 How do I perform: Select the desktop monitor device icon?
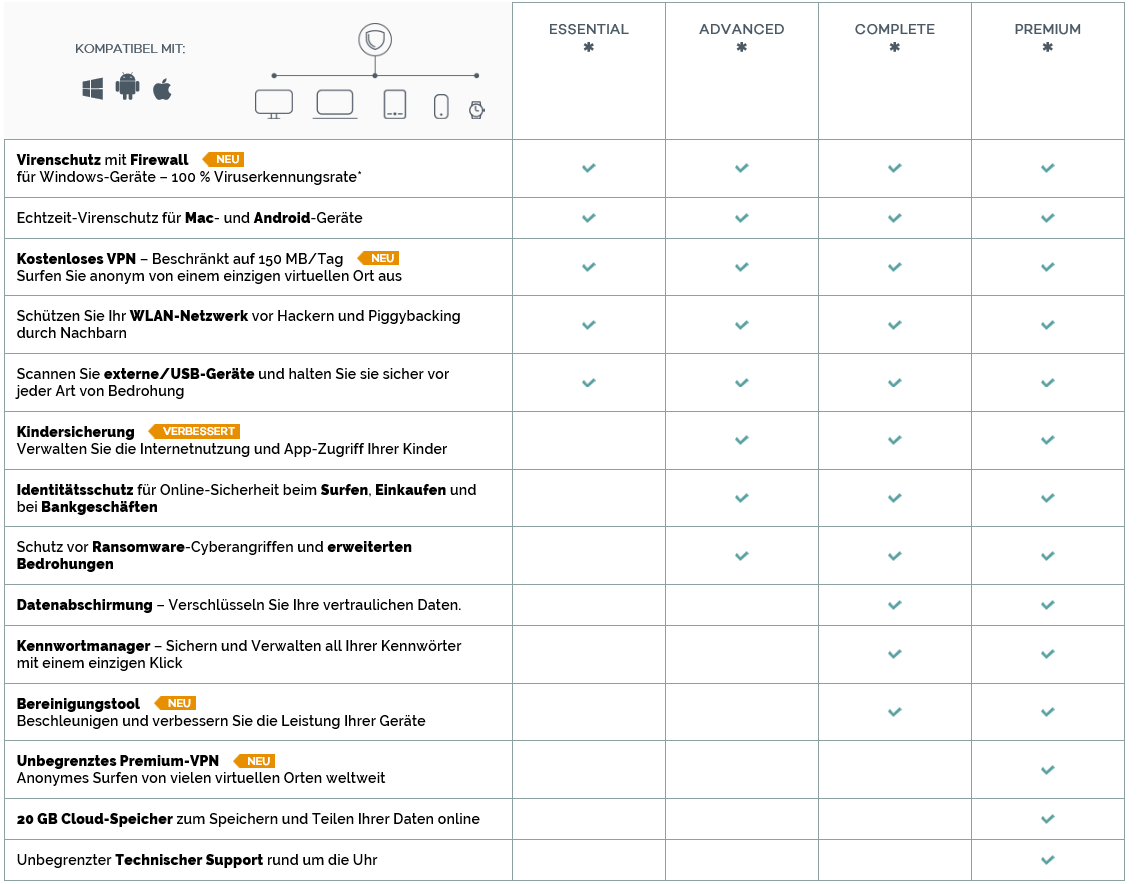[x=274, y=104]
